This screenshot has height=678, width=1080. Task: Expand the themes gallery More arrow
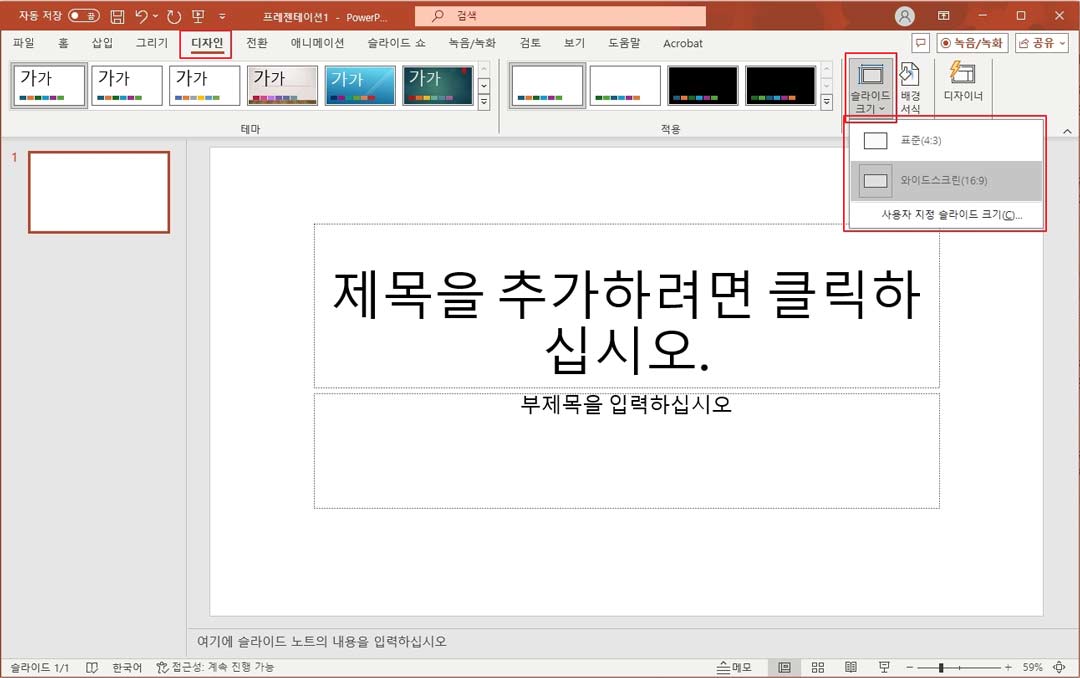point(484,101)
